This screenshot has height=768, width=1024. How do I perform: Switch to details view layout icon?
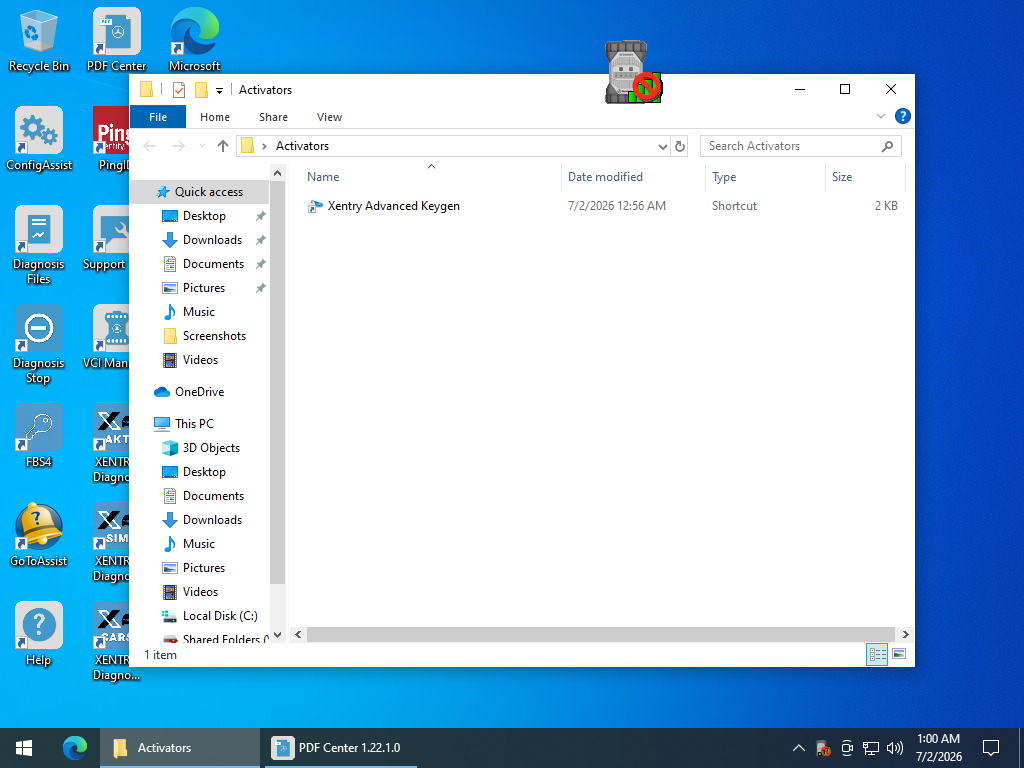[x=876, y=654]
